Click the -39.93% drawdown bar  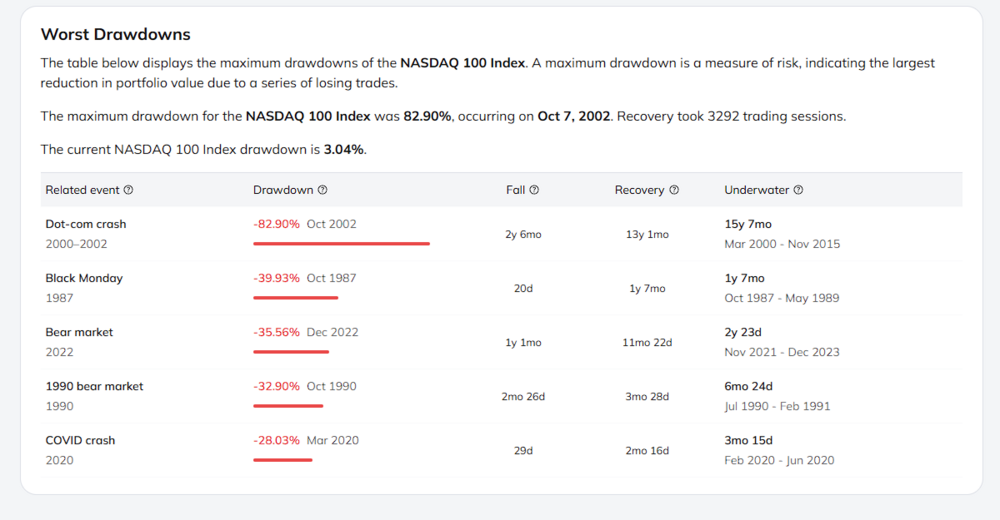pyautogui.click(x=295, y=298)
